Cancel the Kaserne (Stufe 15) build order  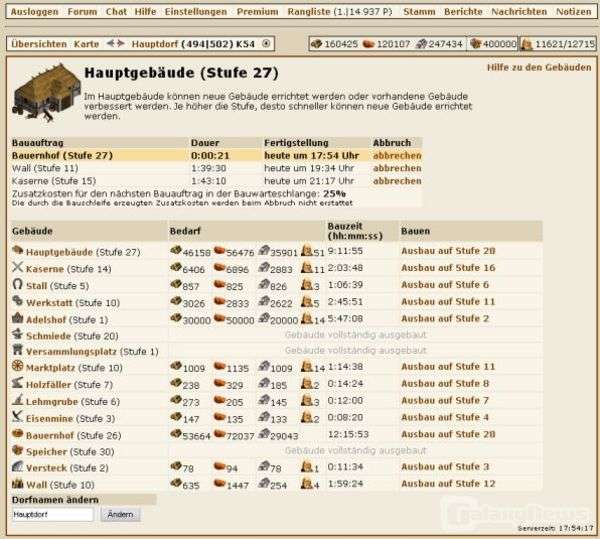(397, 181)
